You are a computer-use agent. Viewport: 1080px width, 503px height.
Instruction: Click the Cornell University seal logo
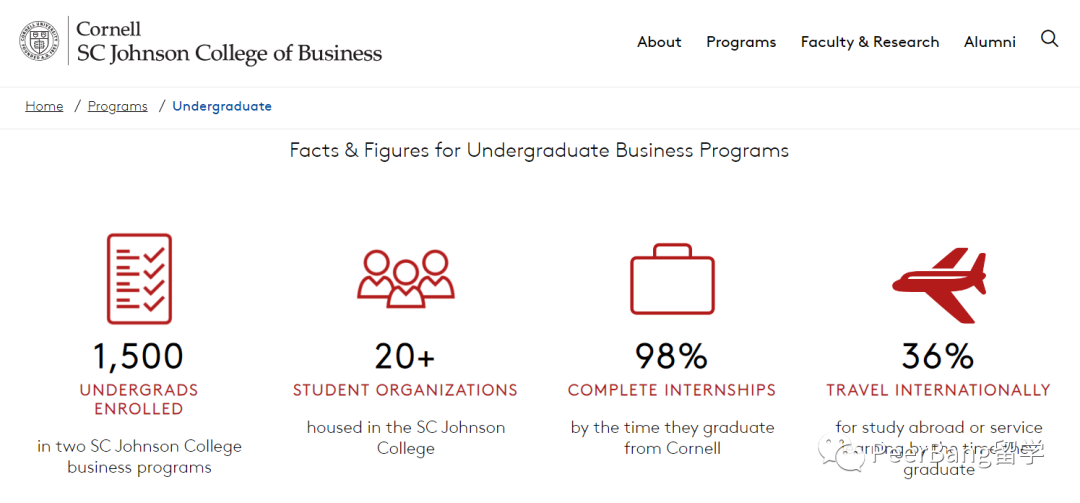click(x=39, y=41)
